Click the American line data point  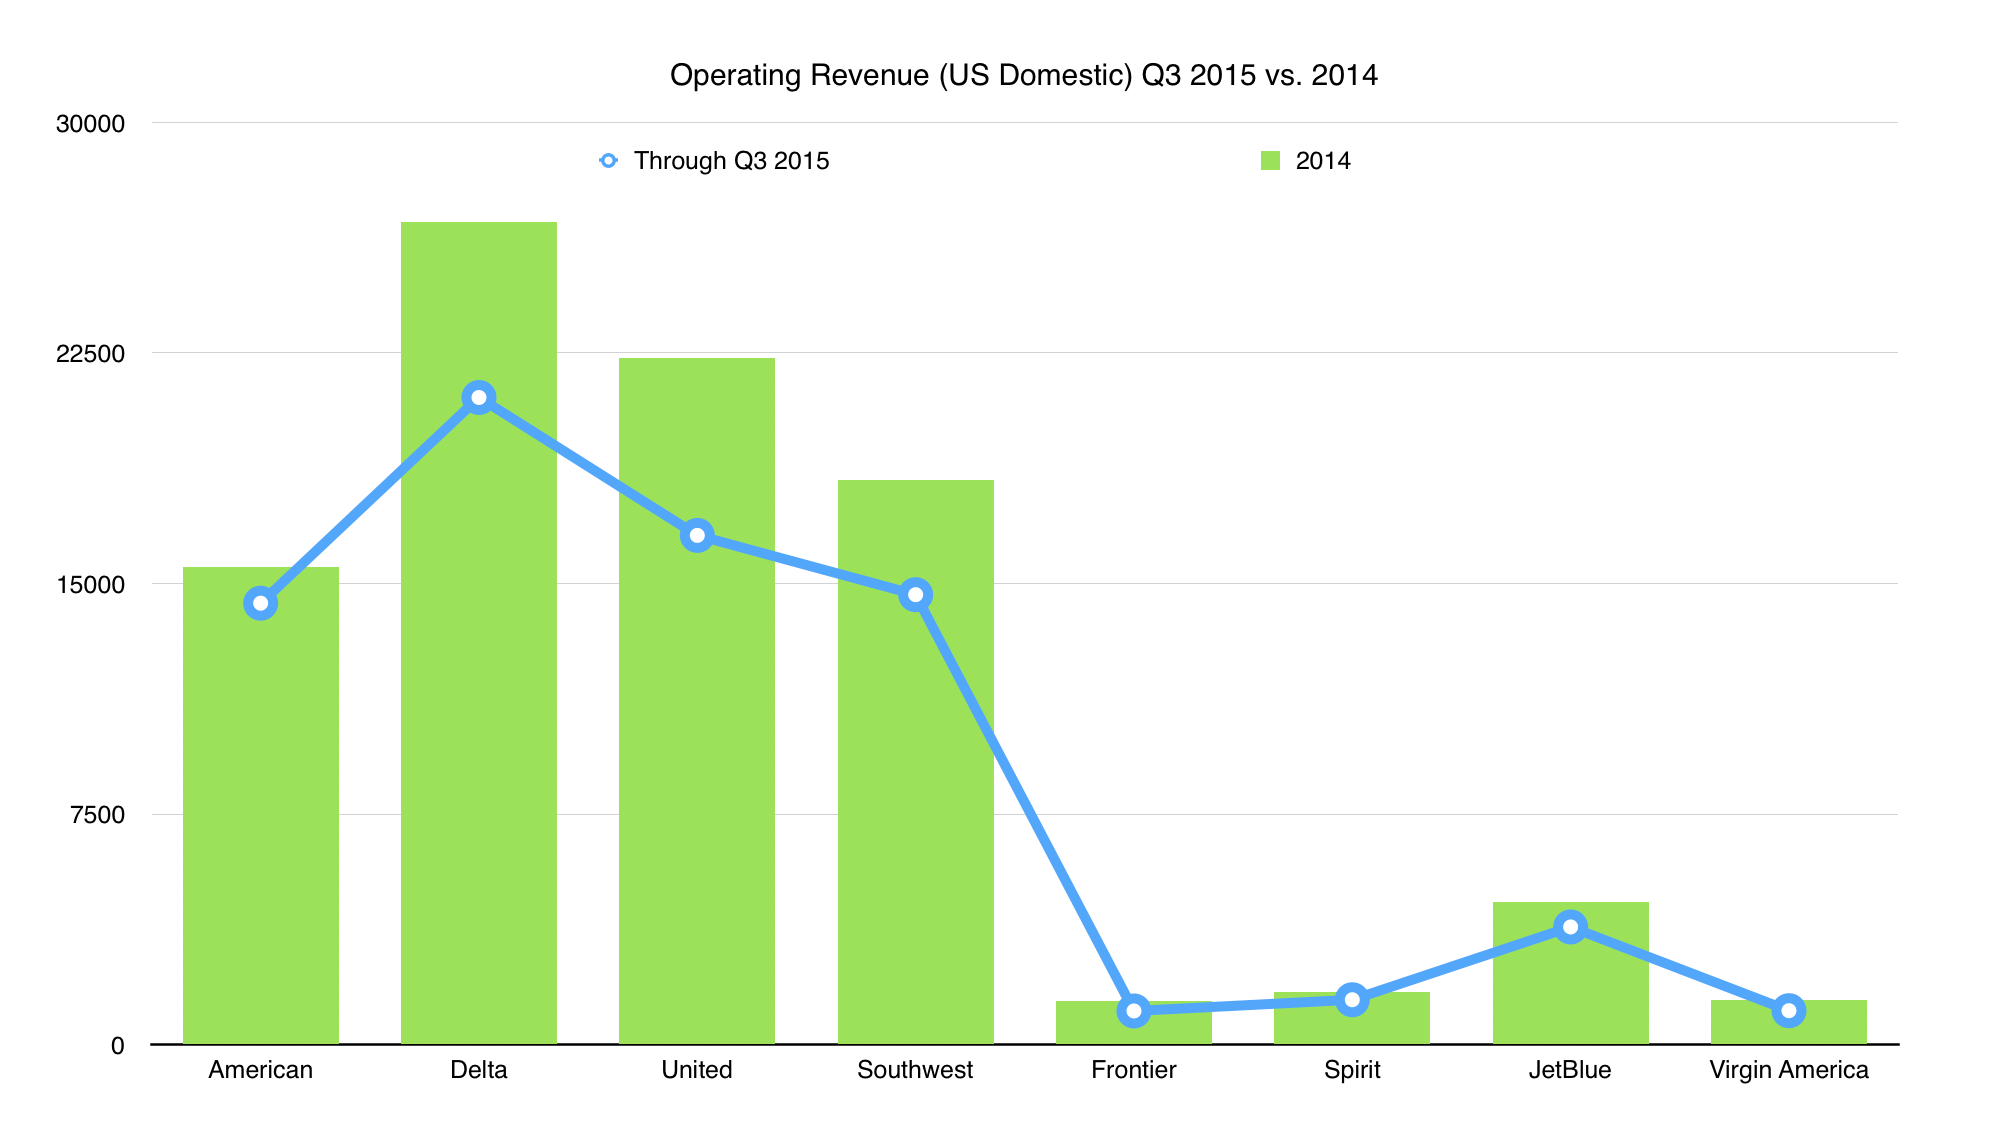[261, 603]
